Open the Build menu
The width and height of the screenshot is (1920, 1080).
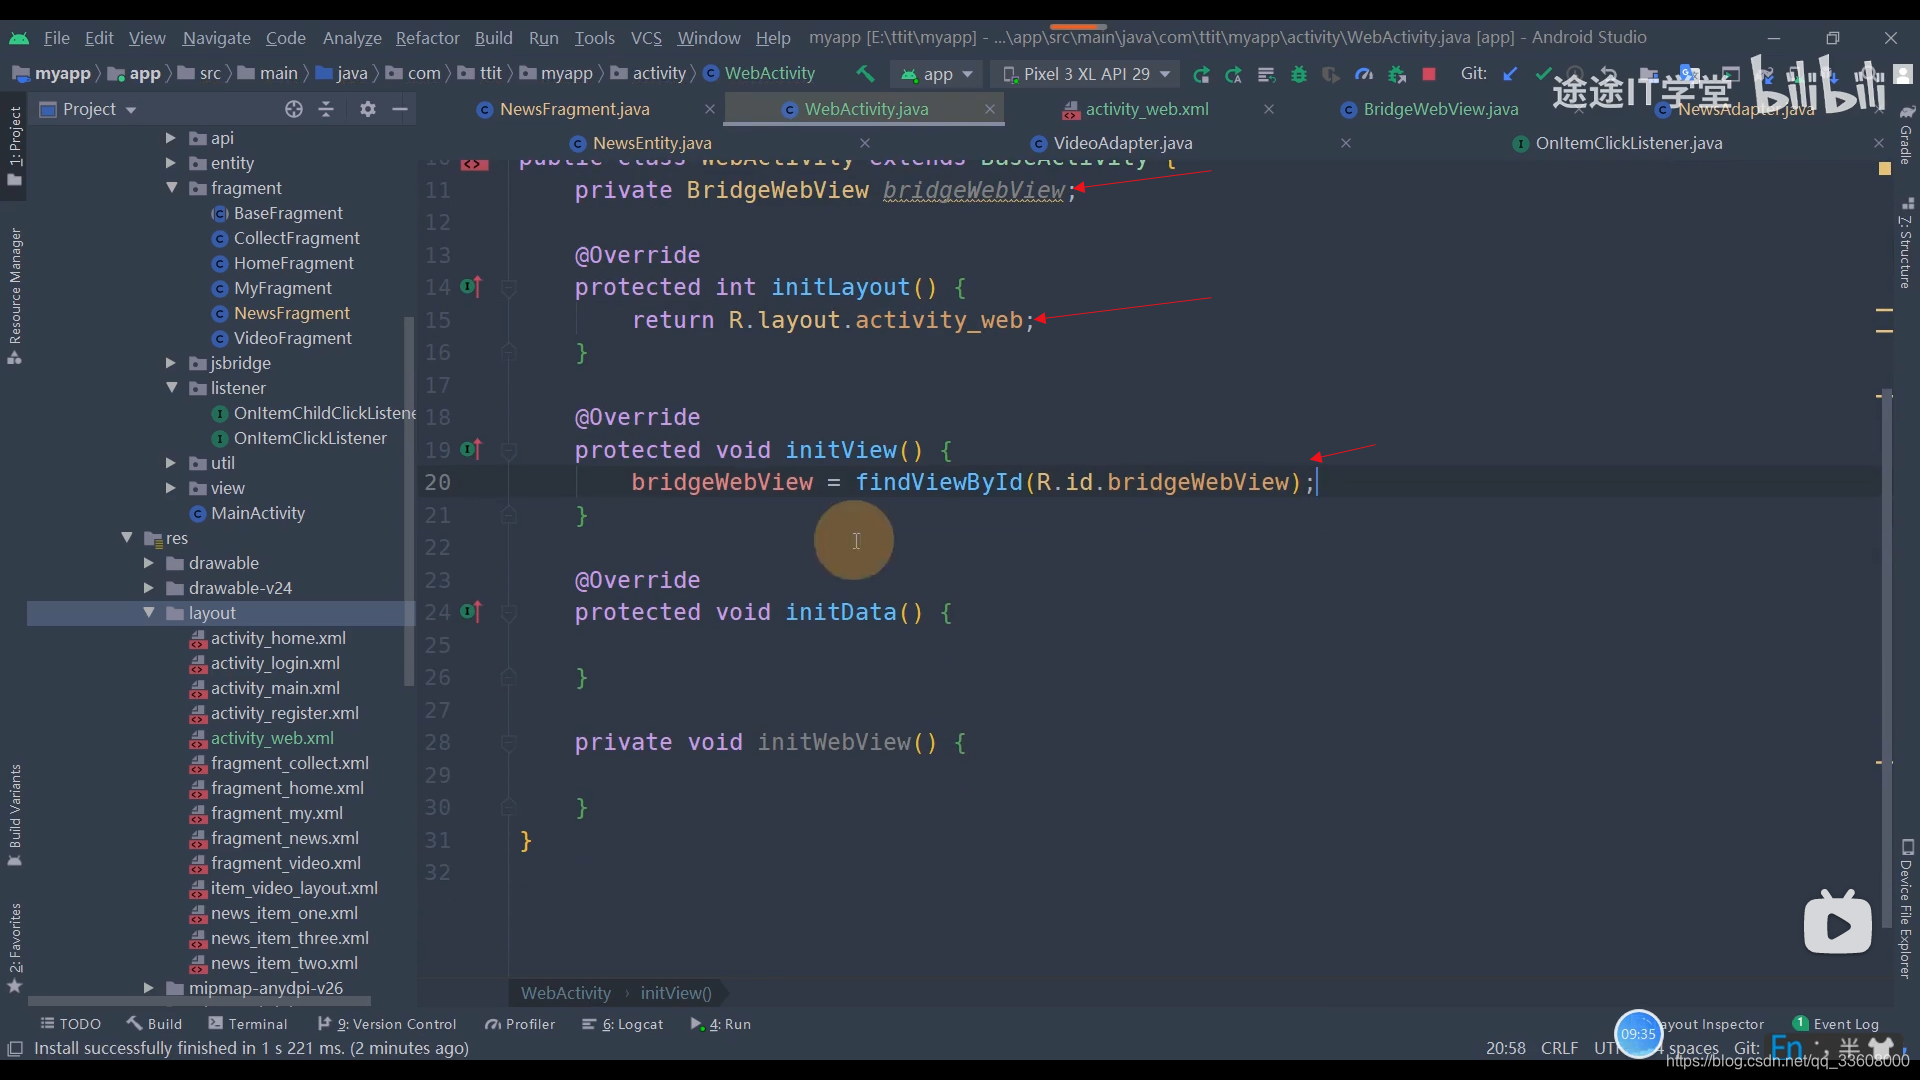[x=493, y=38]
